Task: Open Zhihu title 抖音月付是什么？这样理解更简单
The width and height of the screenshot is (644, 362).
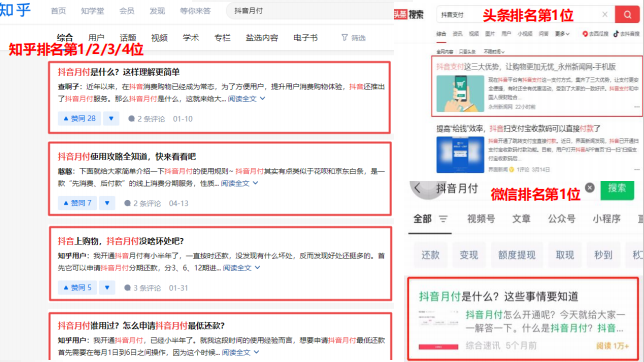Action: (119, 72)
